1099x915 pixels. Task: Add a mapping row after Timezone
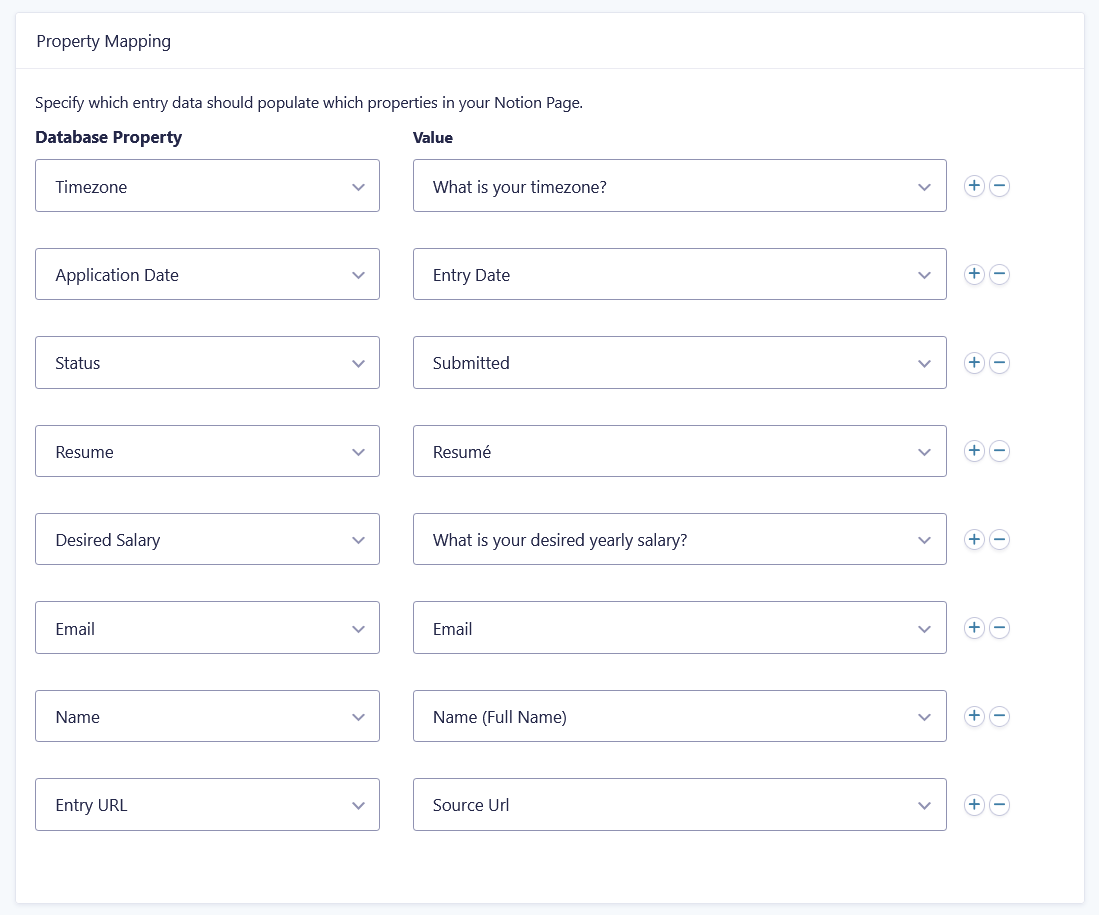point(974,186)
